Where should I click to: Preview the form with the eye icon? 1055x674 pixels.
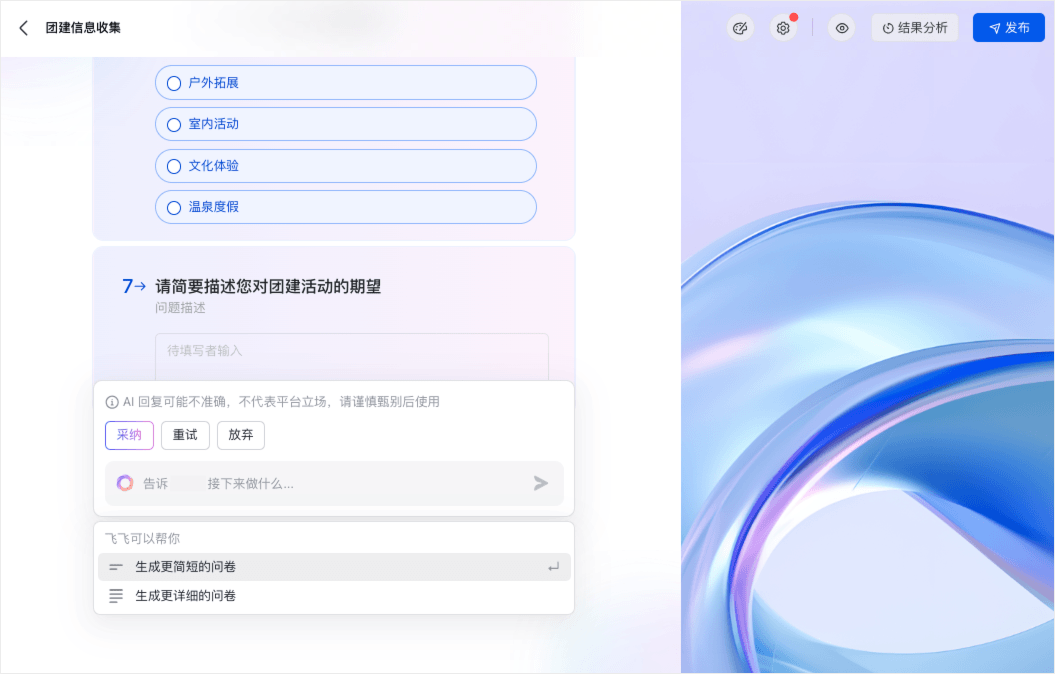click(842, 28)
